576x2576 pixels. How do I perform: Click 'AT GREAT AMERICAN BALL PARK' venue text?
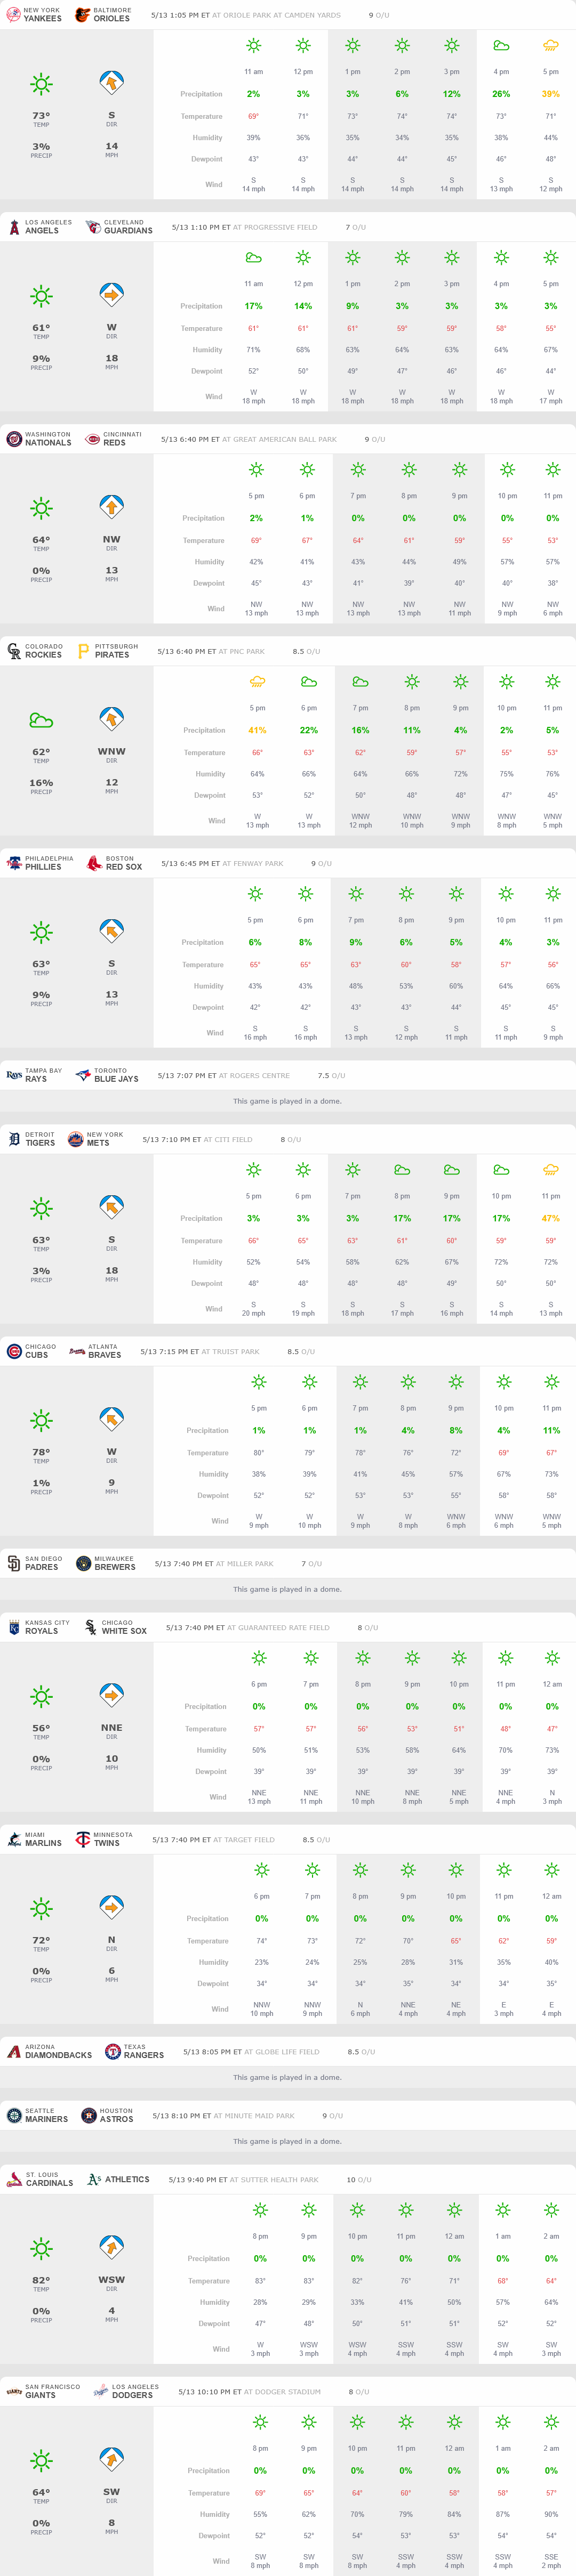point(279,440)
